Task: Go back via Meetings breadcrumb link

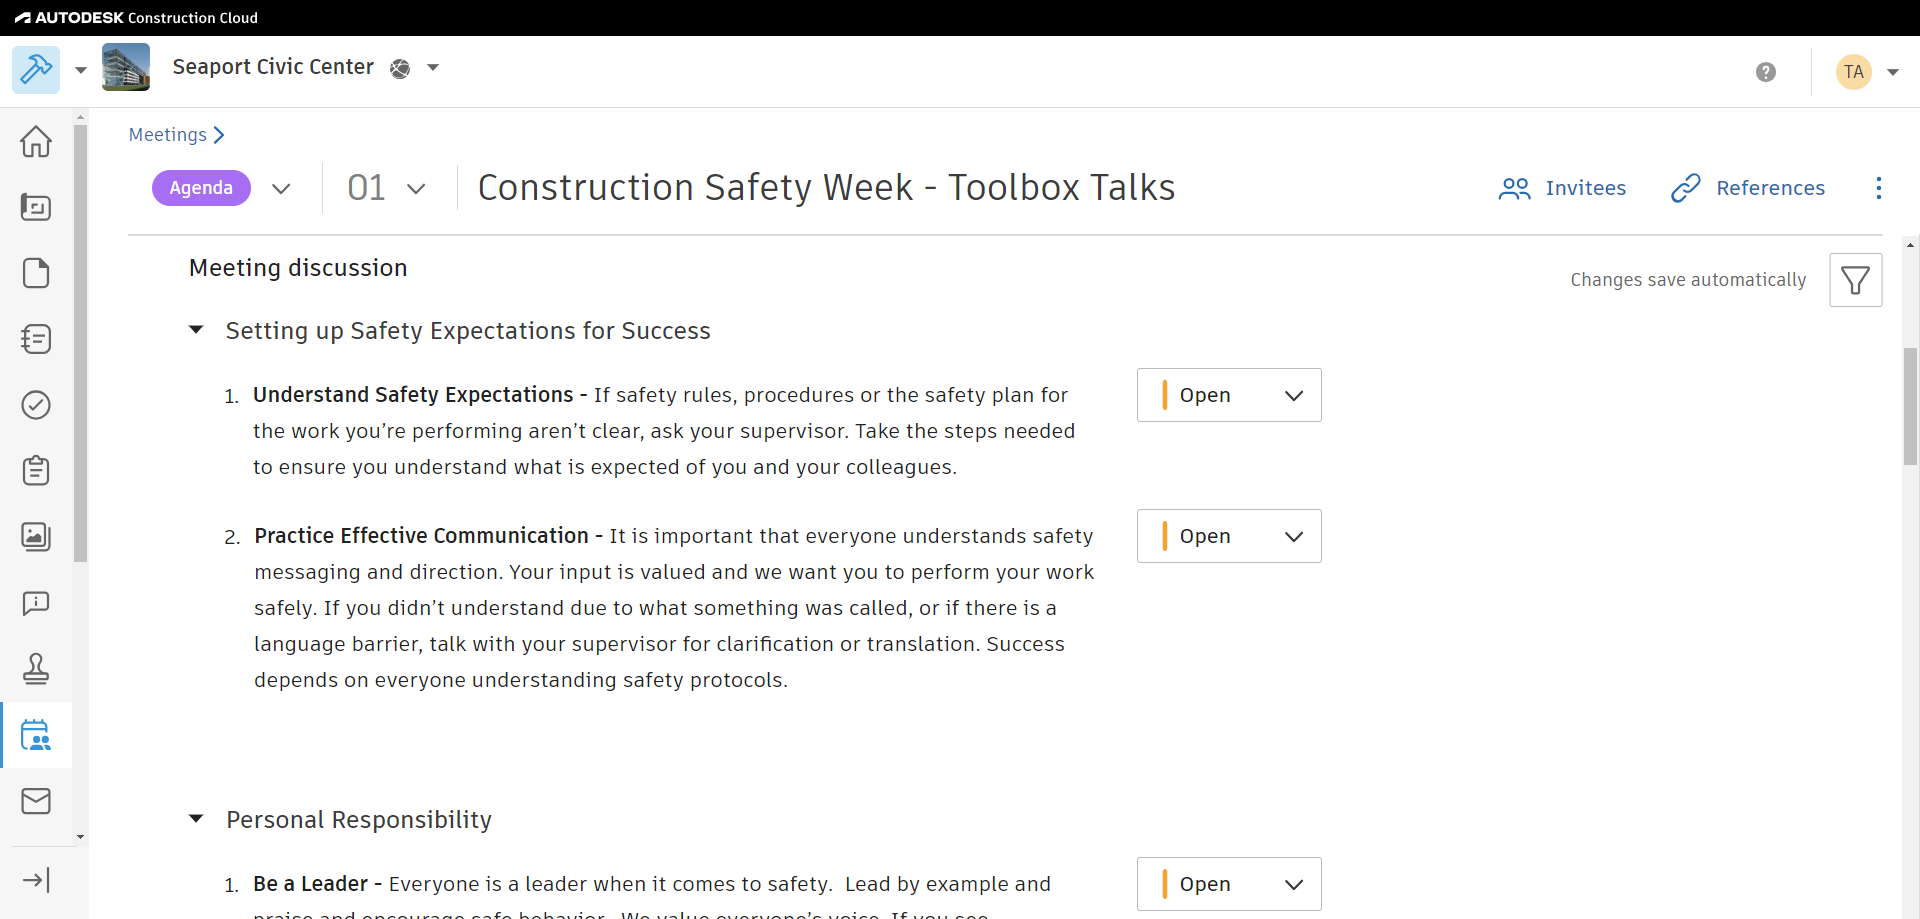Action: 168,135
